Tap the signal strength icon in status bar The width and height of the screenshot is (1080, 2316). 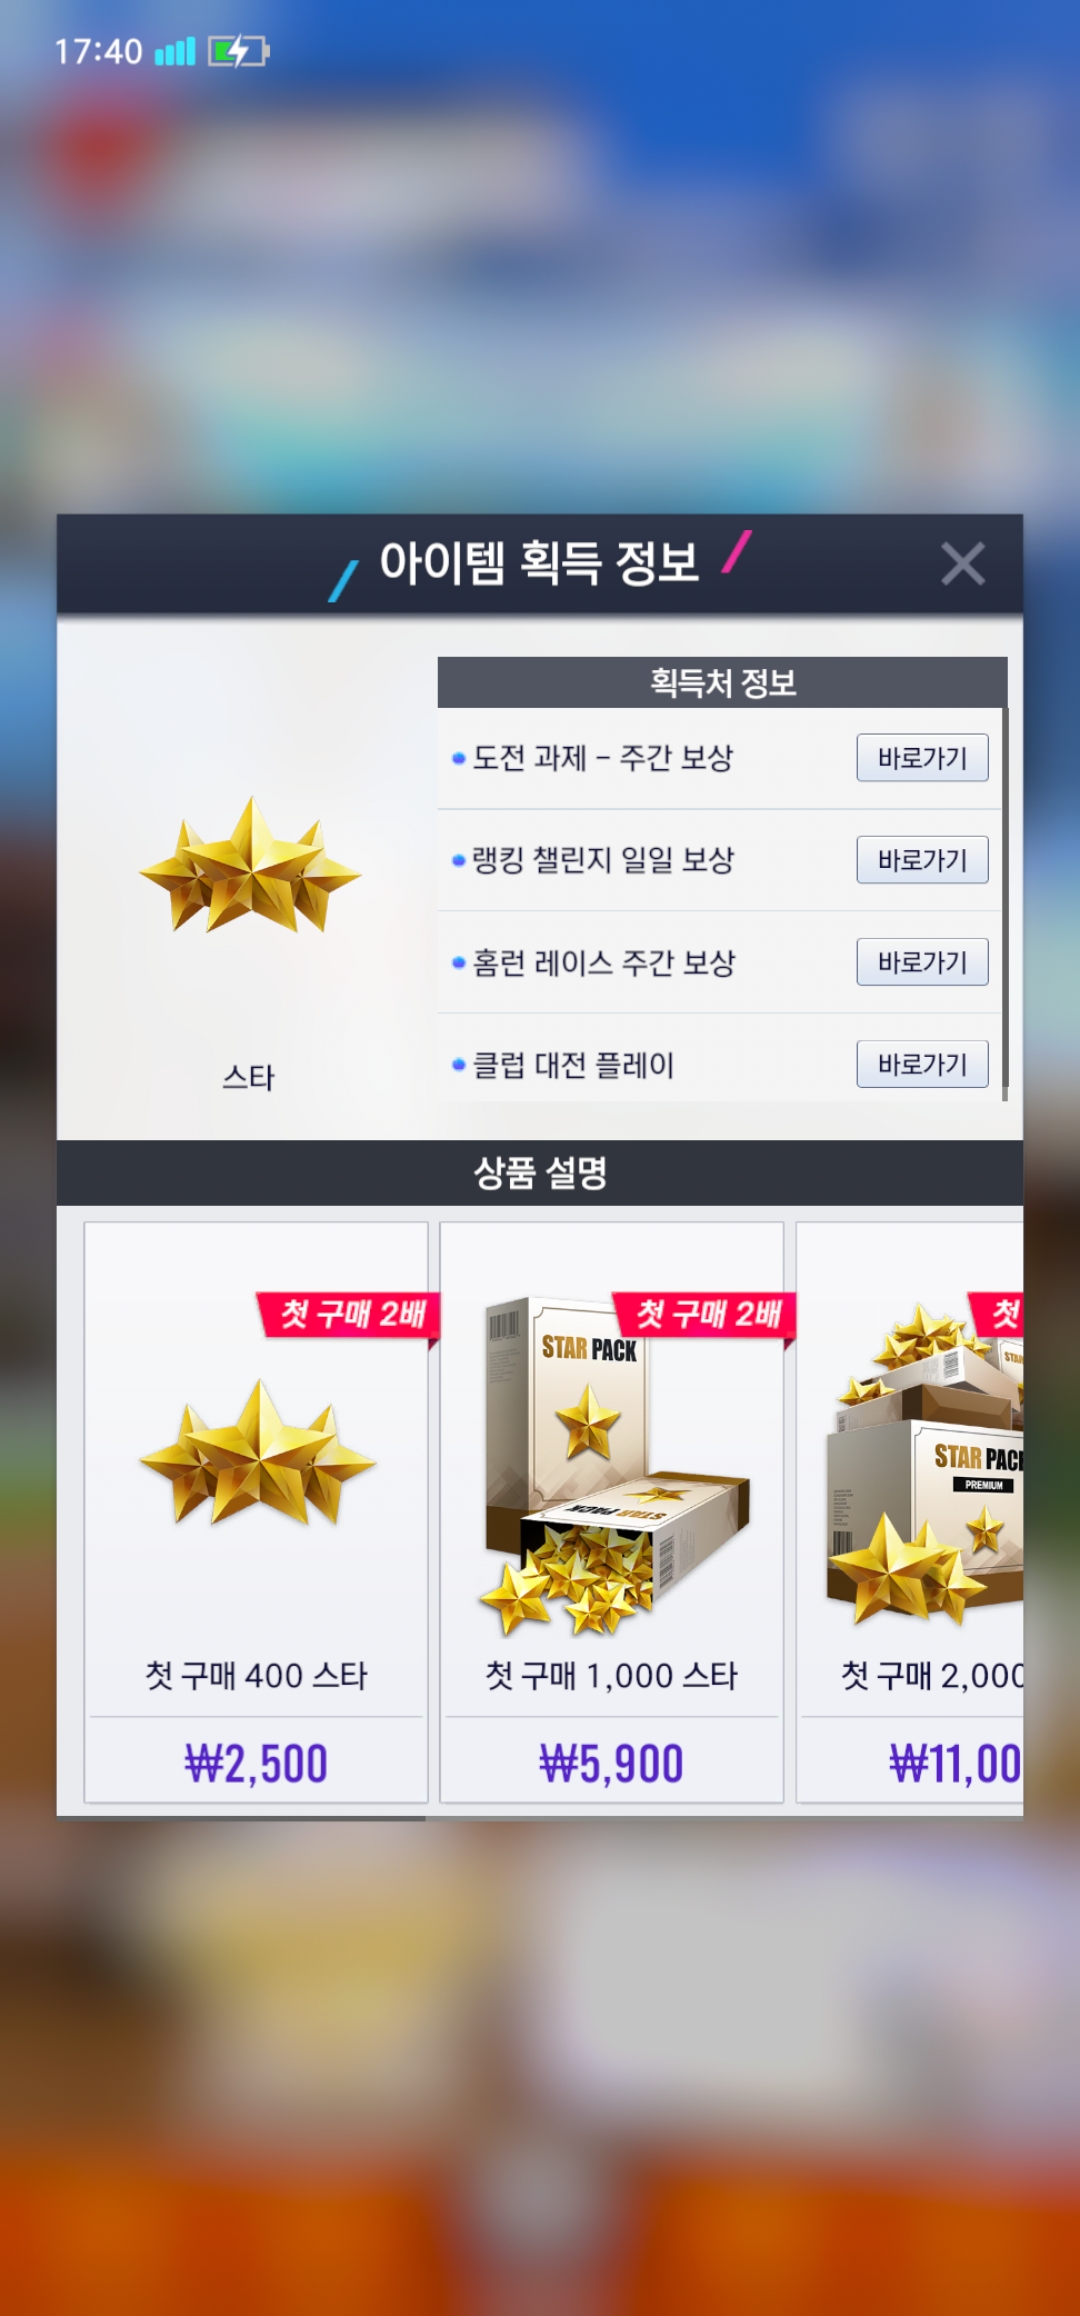[175, 51]
